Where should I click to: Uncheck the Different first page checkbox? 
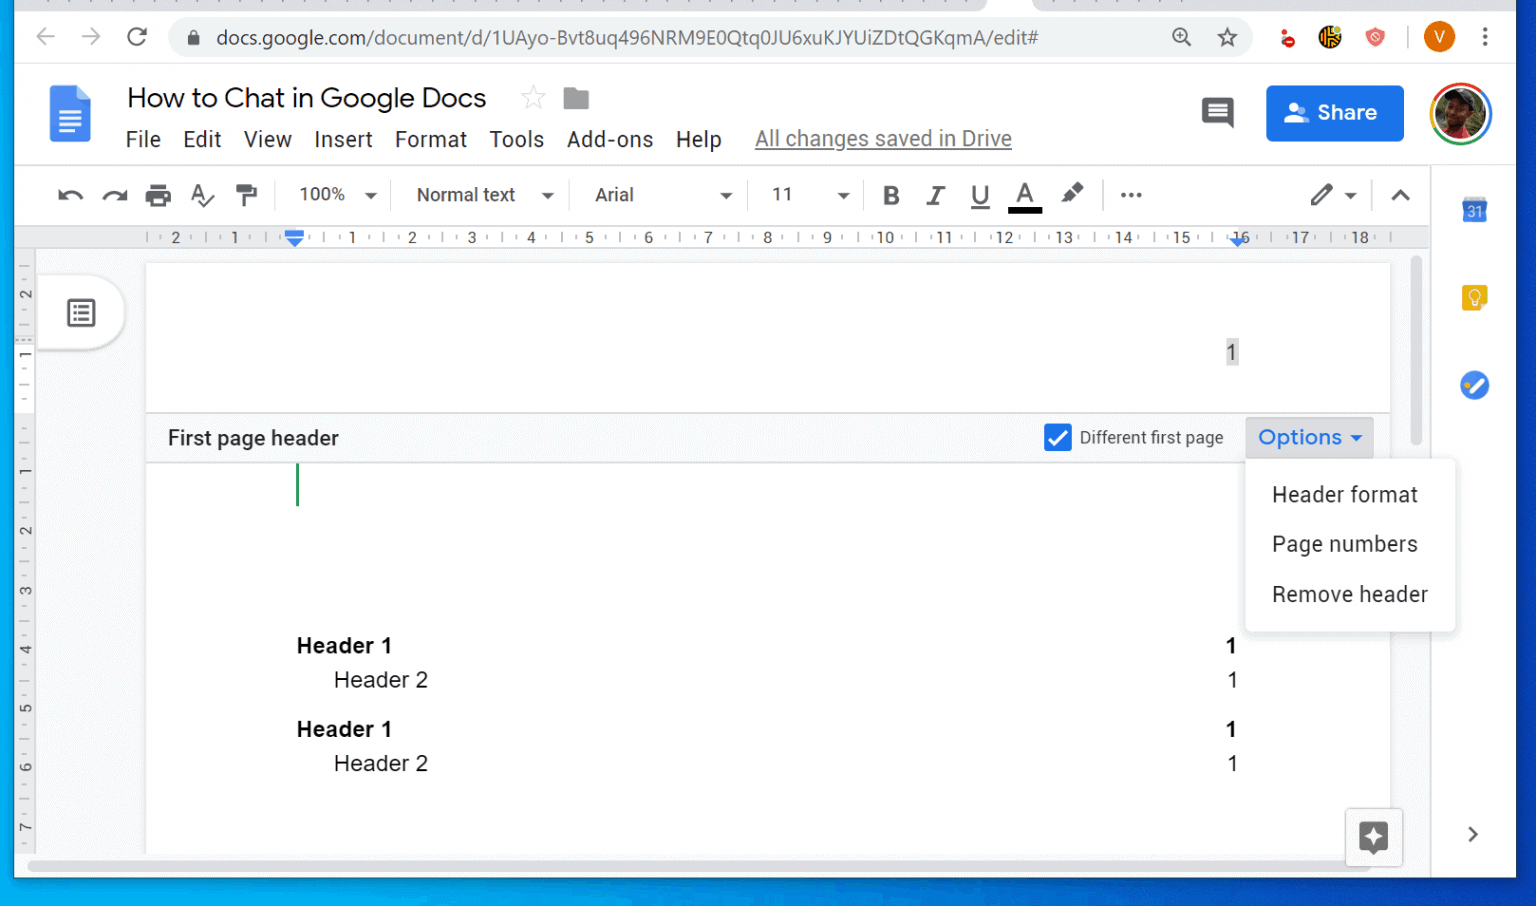1058,437
